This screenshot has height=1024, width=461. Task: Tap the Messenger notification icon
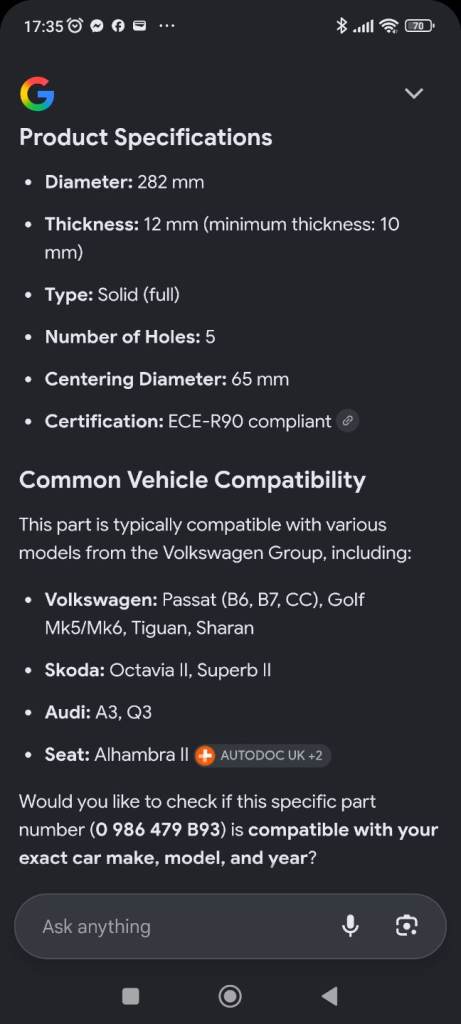coord(97,26)
